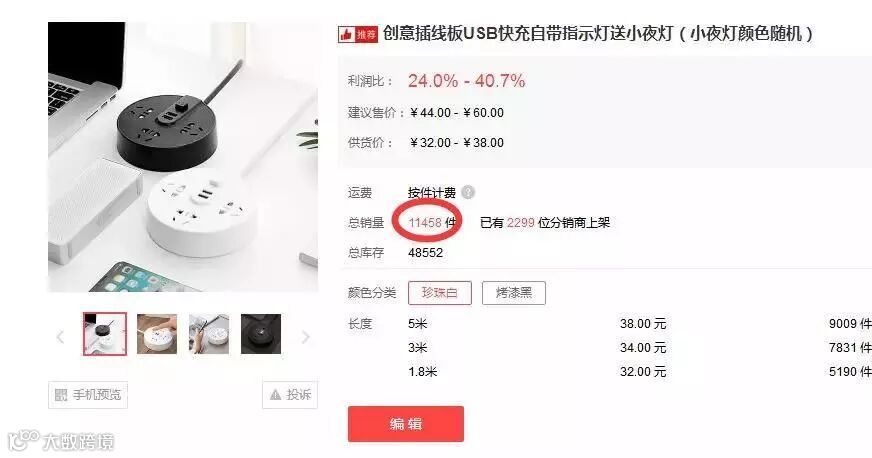Click the product title text

click(x=598, y=34)
